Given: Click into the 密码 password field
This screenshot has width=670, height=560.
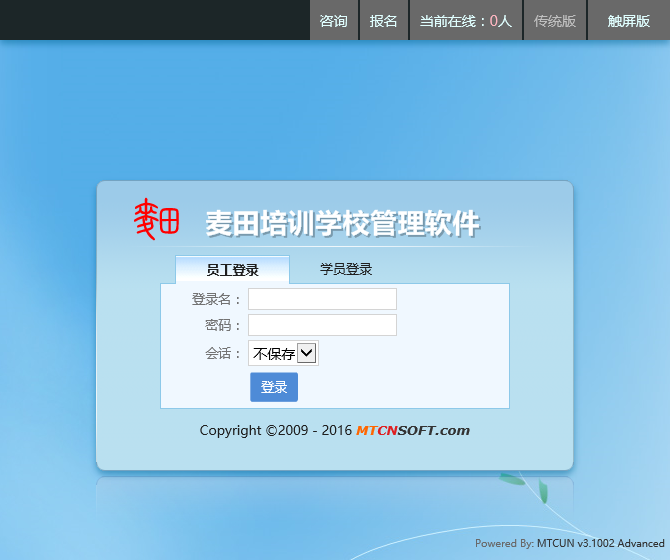Looking at the screenshot, I should [x=322, y=325].
